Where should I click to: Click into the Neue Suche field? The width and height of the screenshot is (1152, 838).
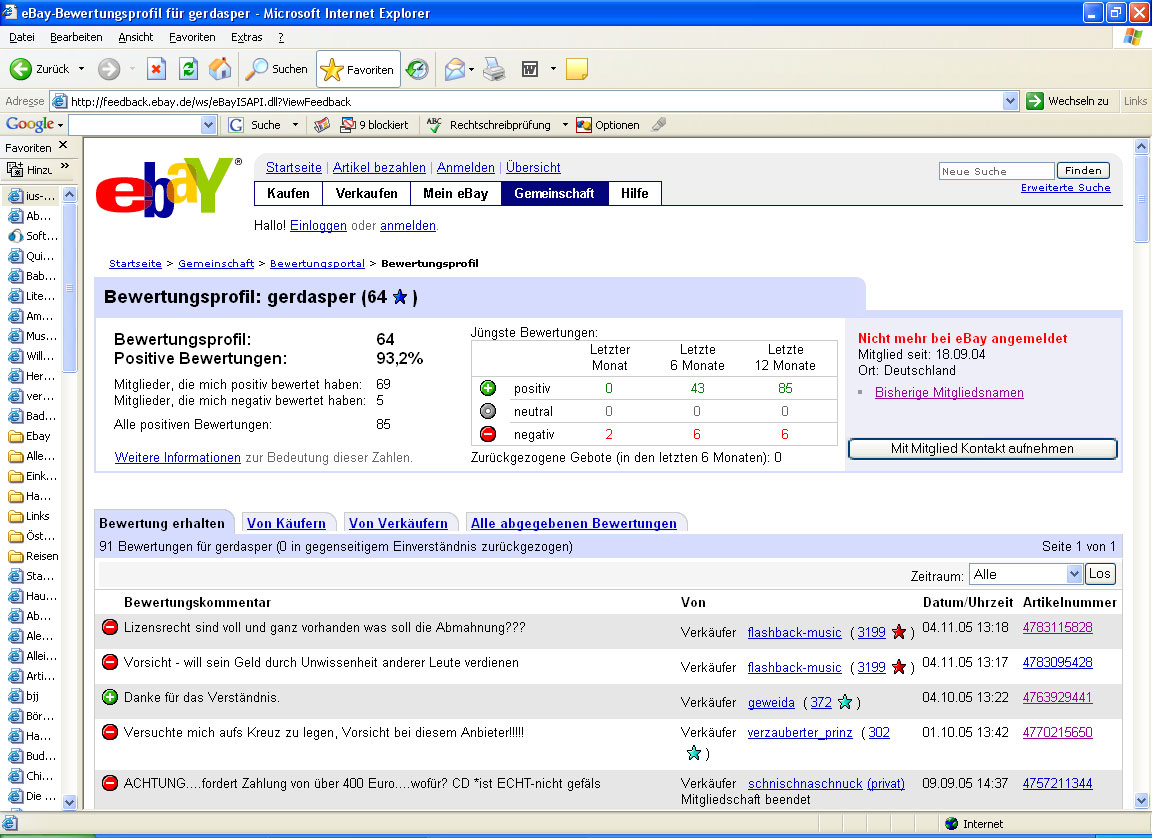click(996, 171)
